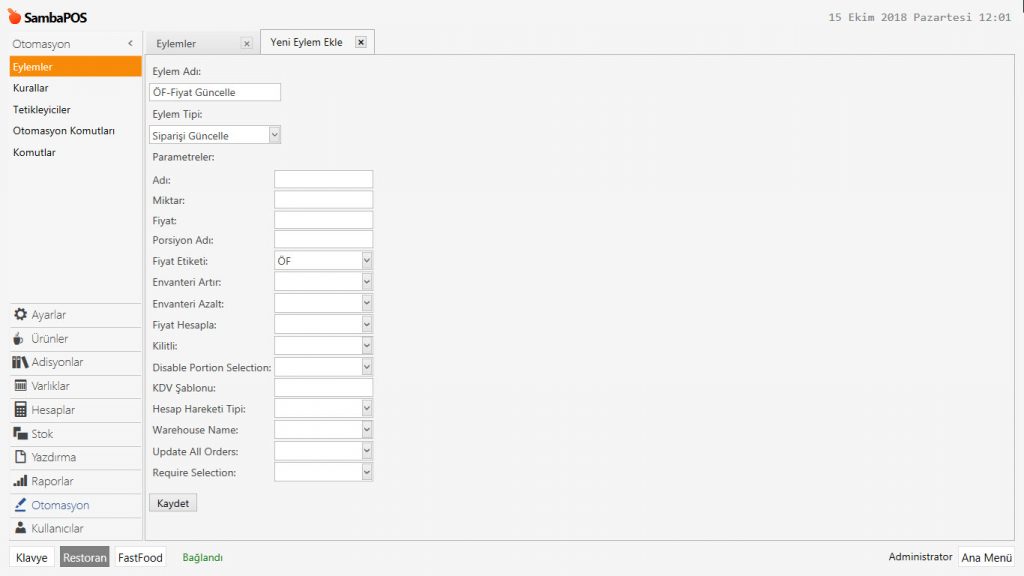1024x576 pixels.
Task: Click the Ana Menü button
Action: pos(986,558)
